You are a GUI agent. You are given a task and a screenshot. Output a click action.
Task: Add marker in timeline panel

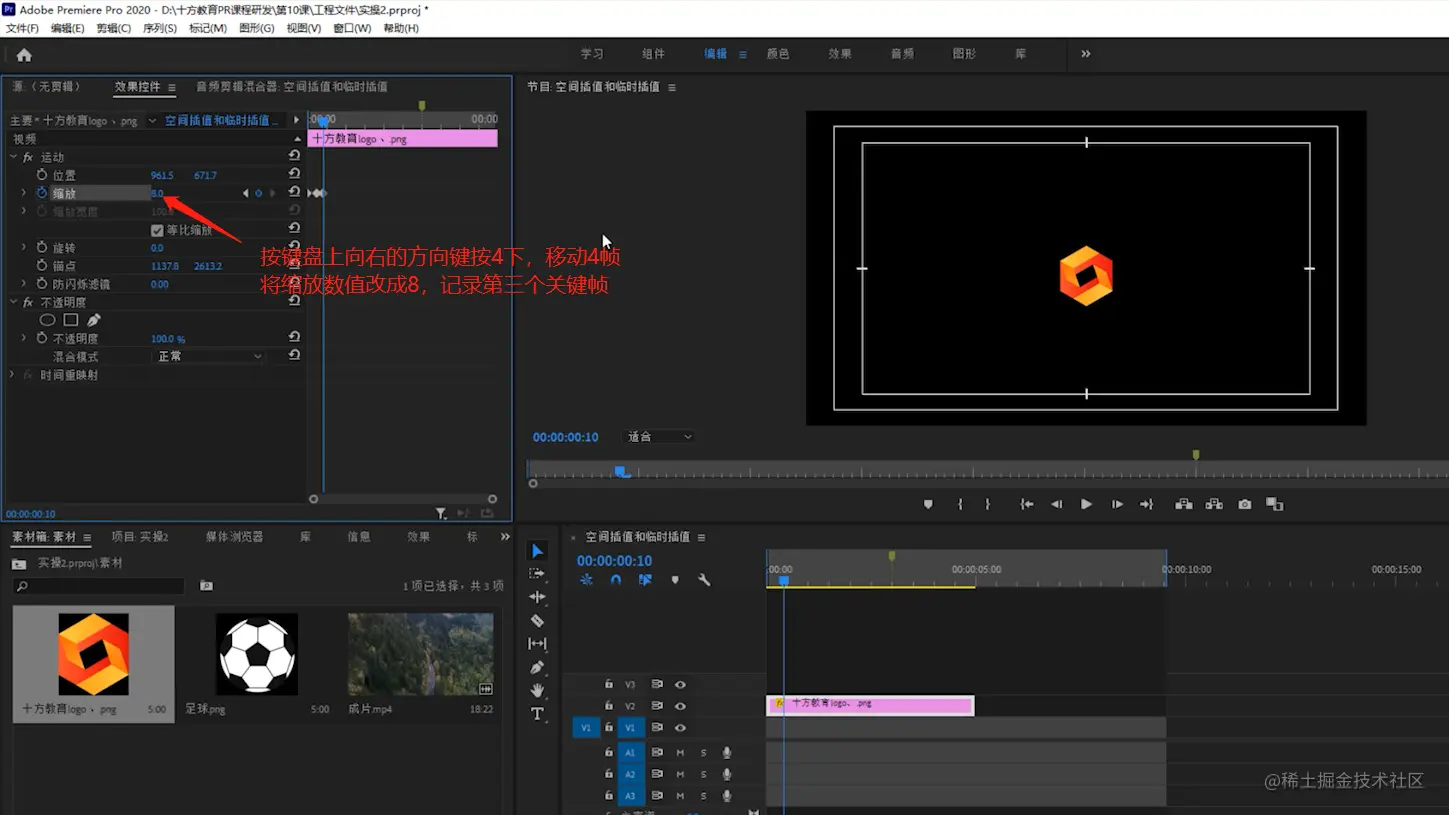point(675,580)
